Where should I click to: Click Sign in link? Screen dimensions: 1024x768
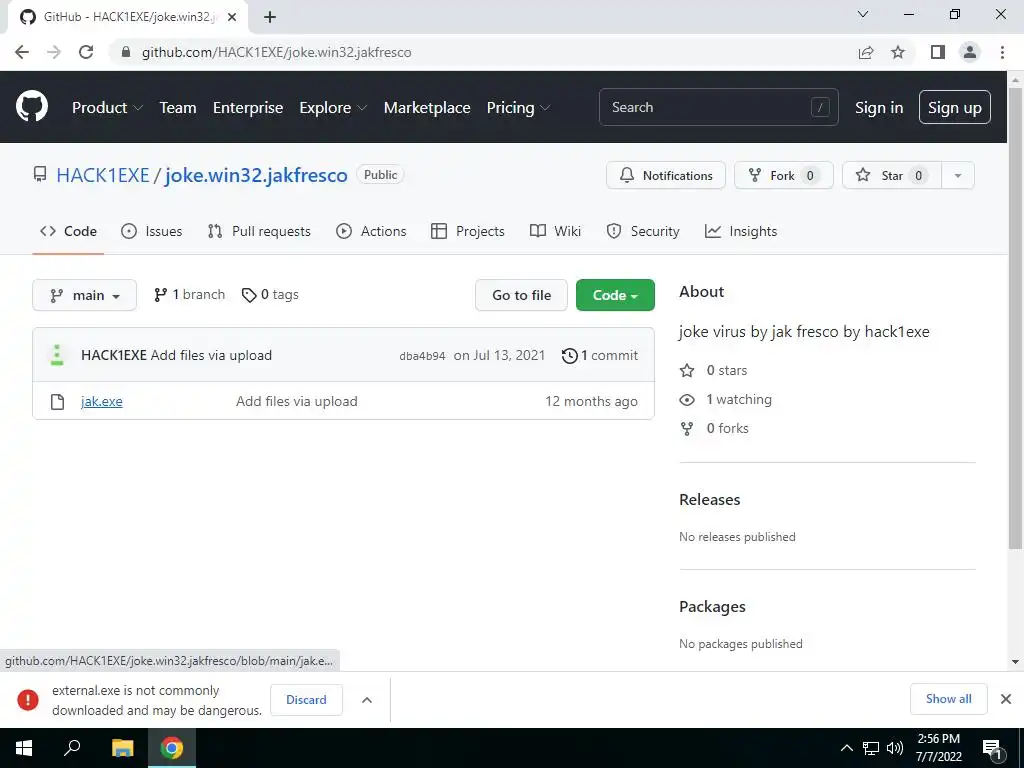(879, 107)
